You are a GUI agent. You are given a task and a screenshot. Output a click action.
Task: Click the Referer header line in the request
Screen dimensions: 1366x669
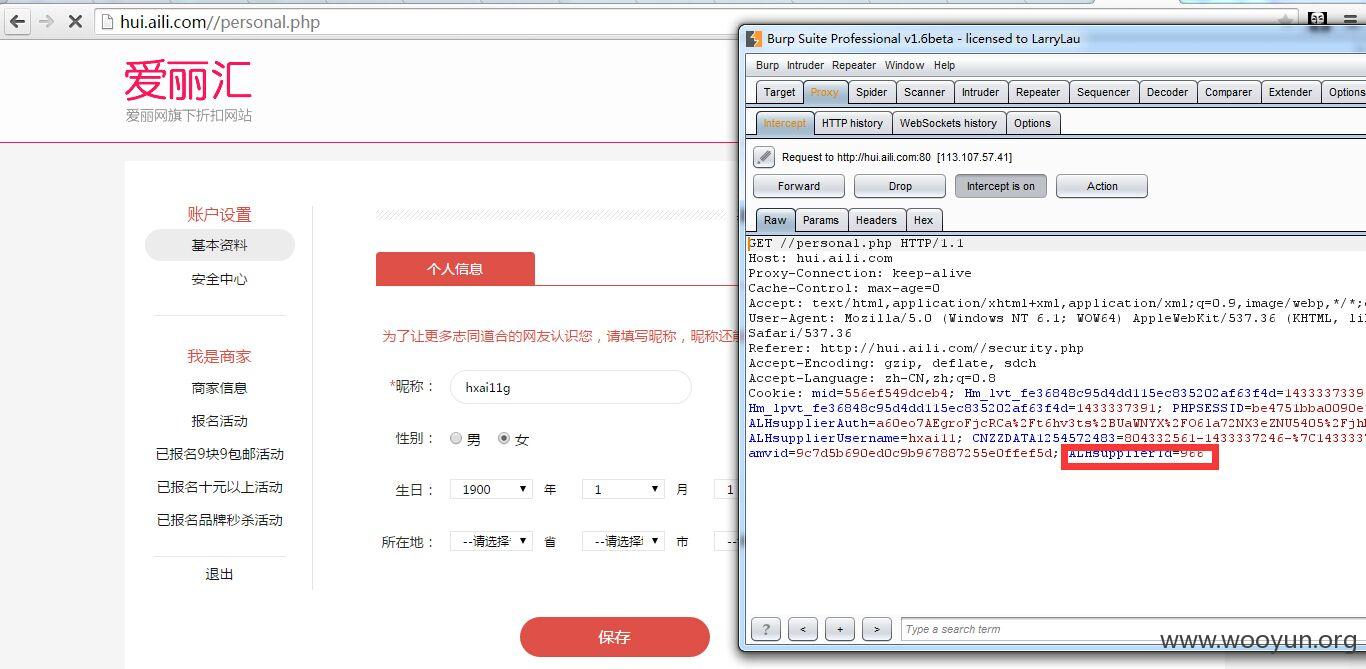click(916, 348)
